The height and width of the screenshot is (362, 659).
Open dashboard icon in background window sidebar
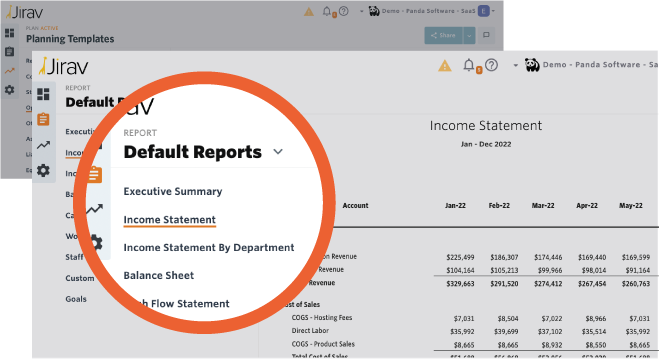click(10, 33)
